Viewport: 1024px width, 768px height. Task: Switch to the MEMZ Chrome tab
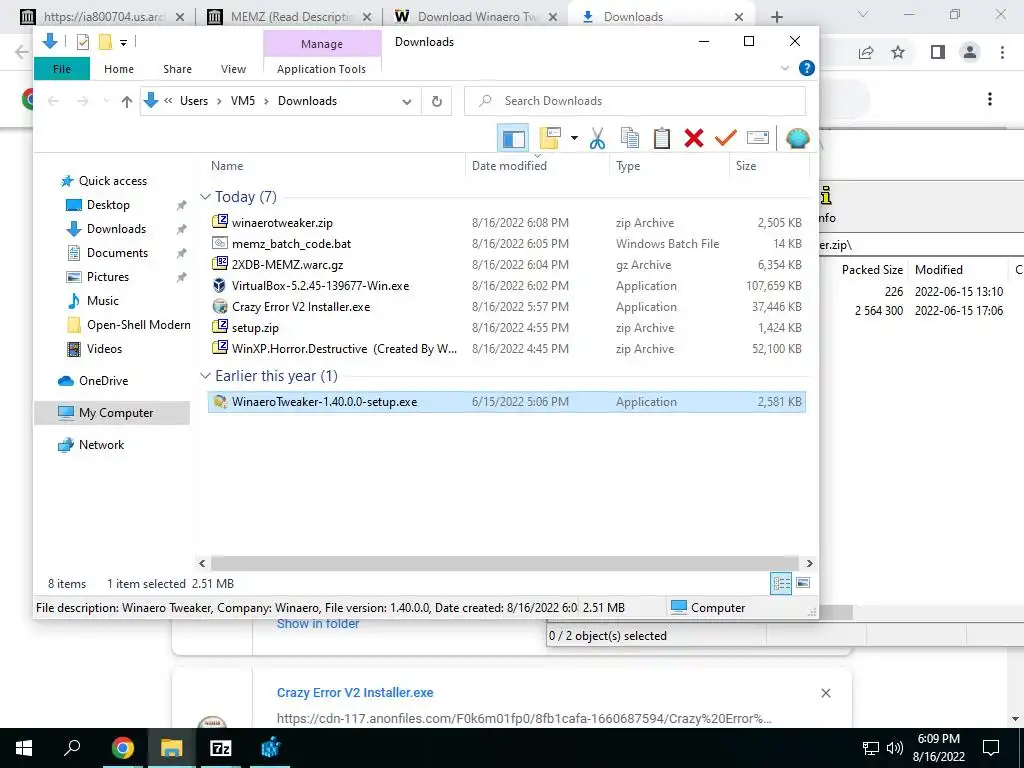click(289, 17)
